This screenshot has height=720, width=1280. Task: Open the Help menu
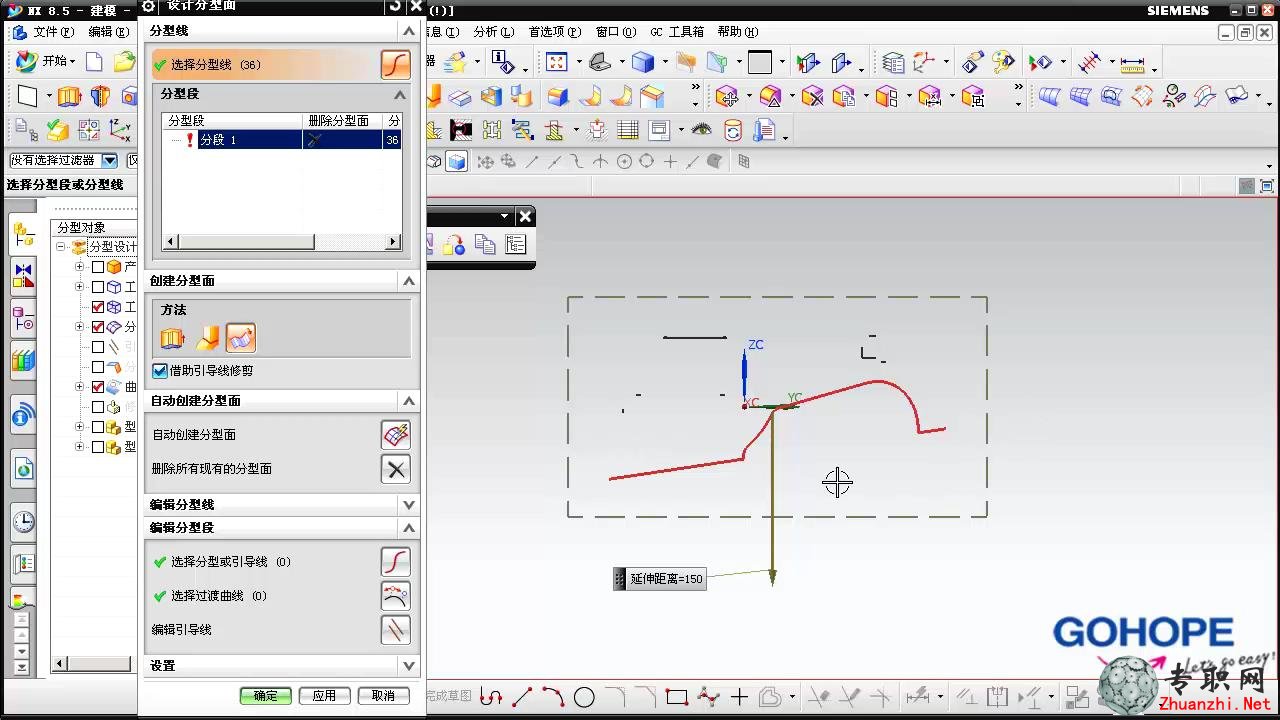737,32
